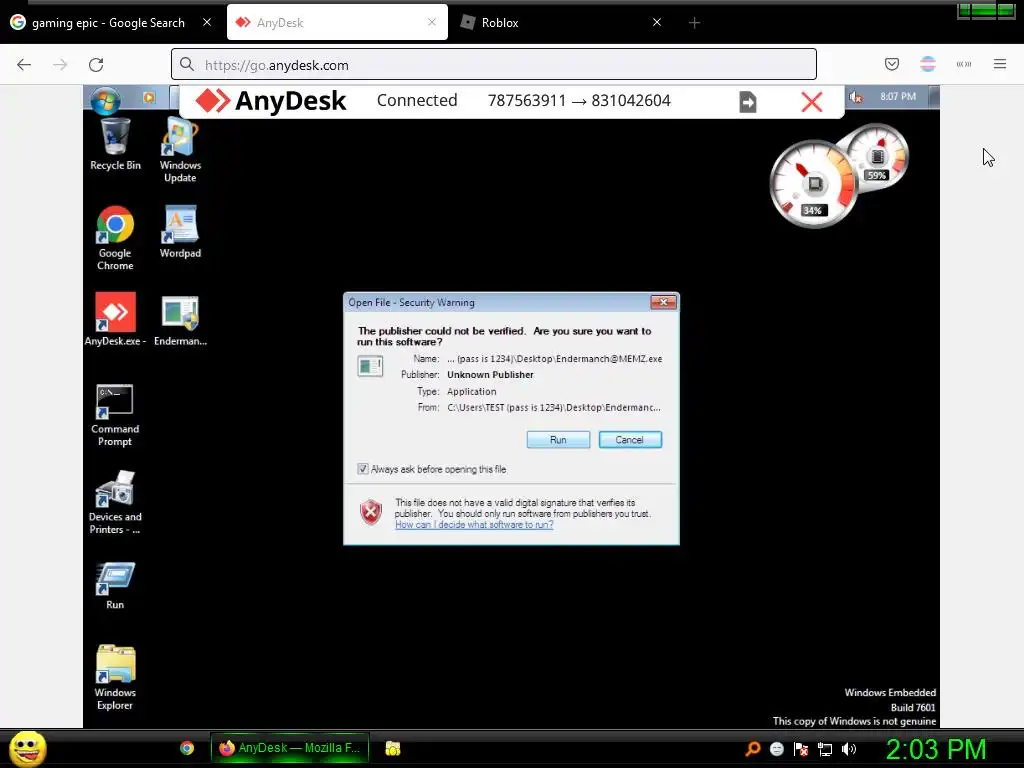
Task: Click the 8:07 PM remote clock
Action: (898, 97)
